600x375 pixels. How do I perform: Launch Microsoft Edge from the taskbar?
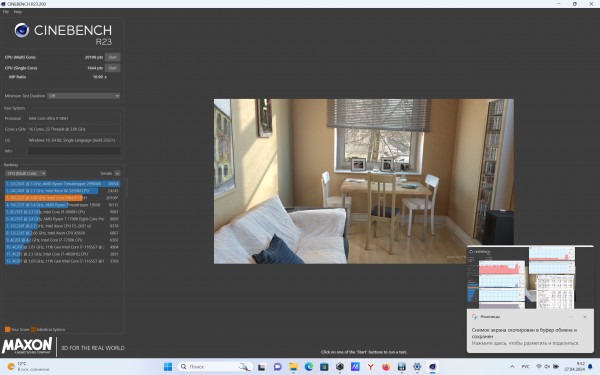tap(309, 367)
